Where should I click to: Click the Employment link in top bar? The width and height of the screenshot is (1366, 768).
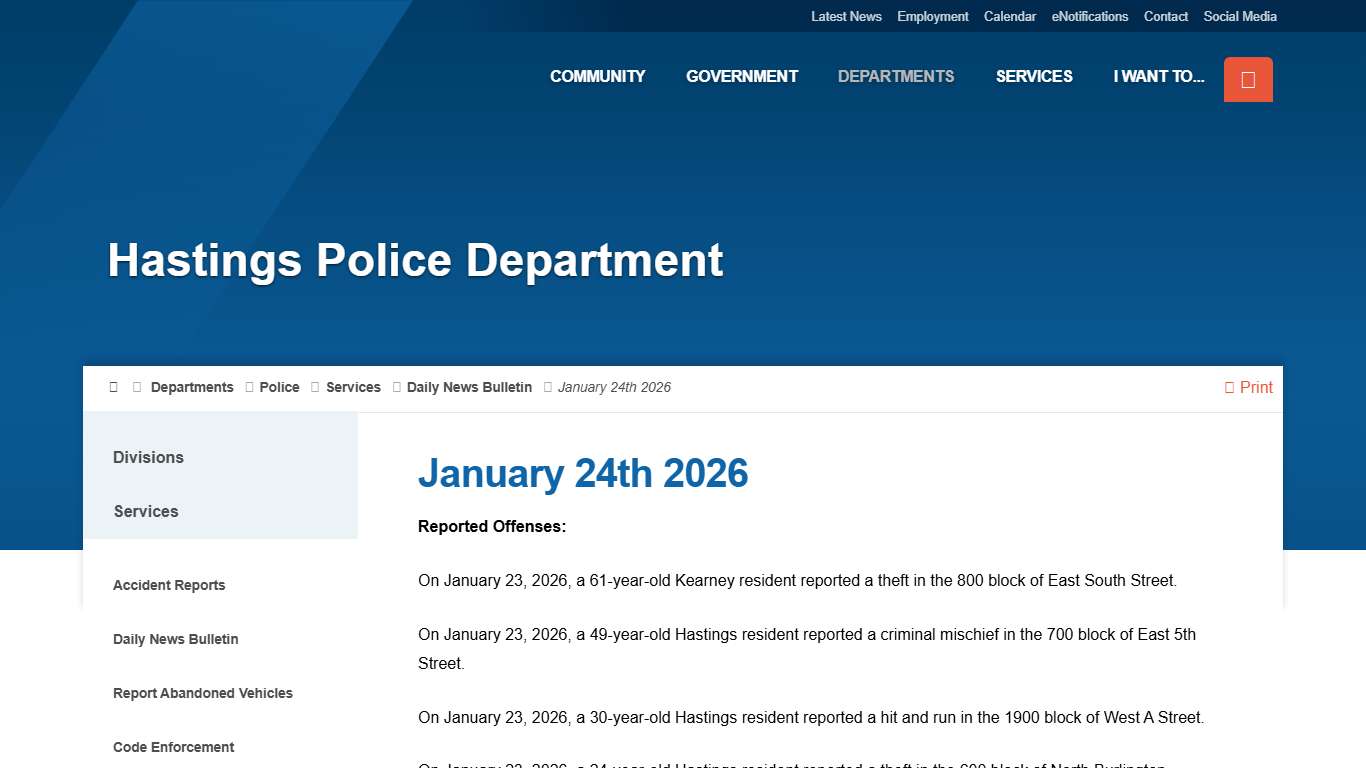point(932,16)
